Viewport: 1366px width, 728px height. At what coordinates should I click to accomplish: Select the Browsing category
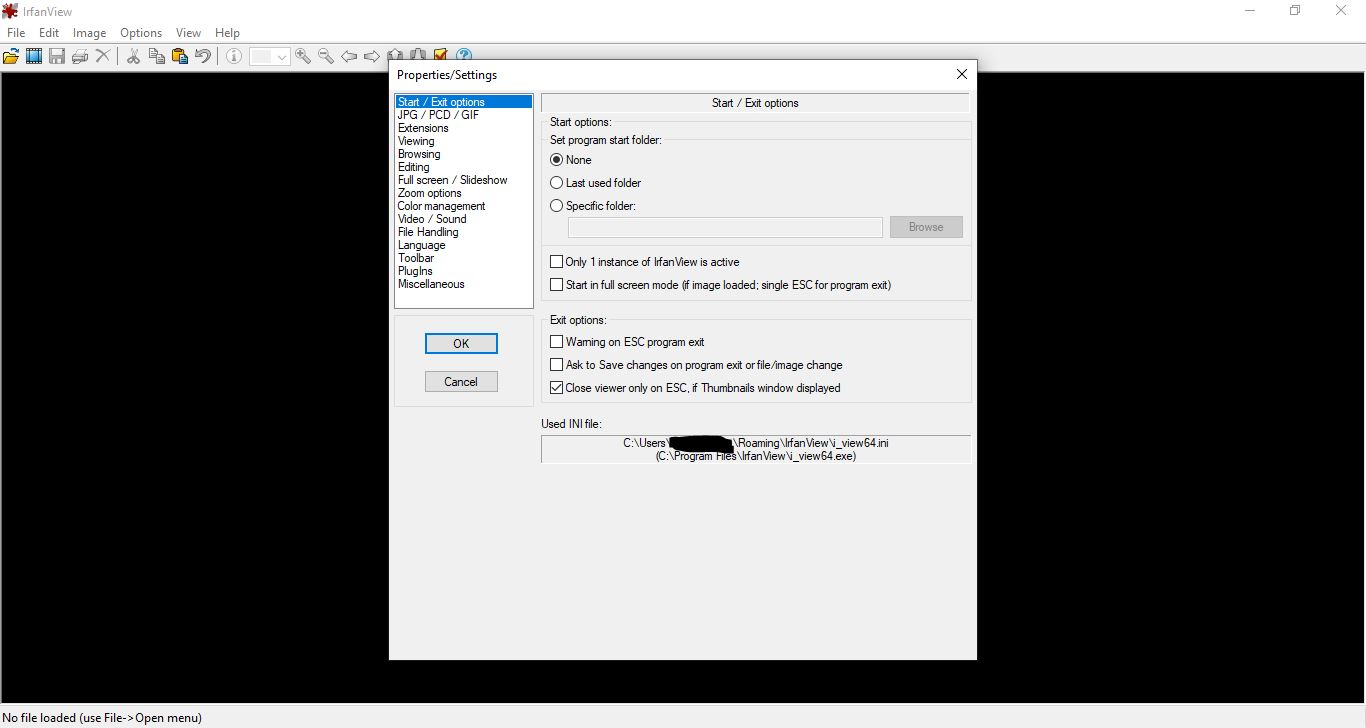point(464,154)
